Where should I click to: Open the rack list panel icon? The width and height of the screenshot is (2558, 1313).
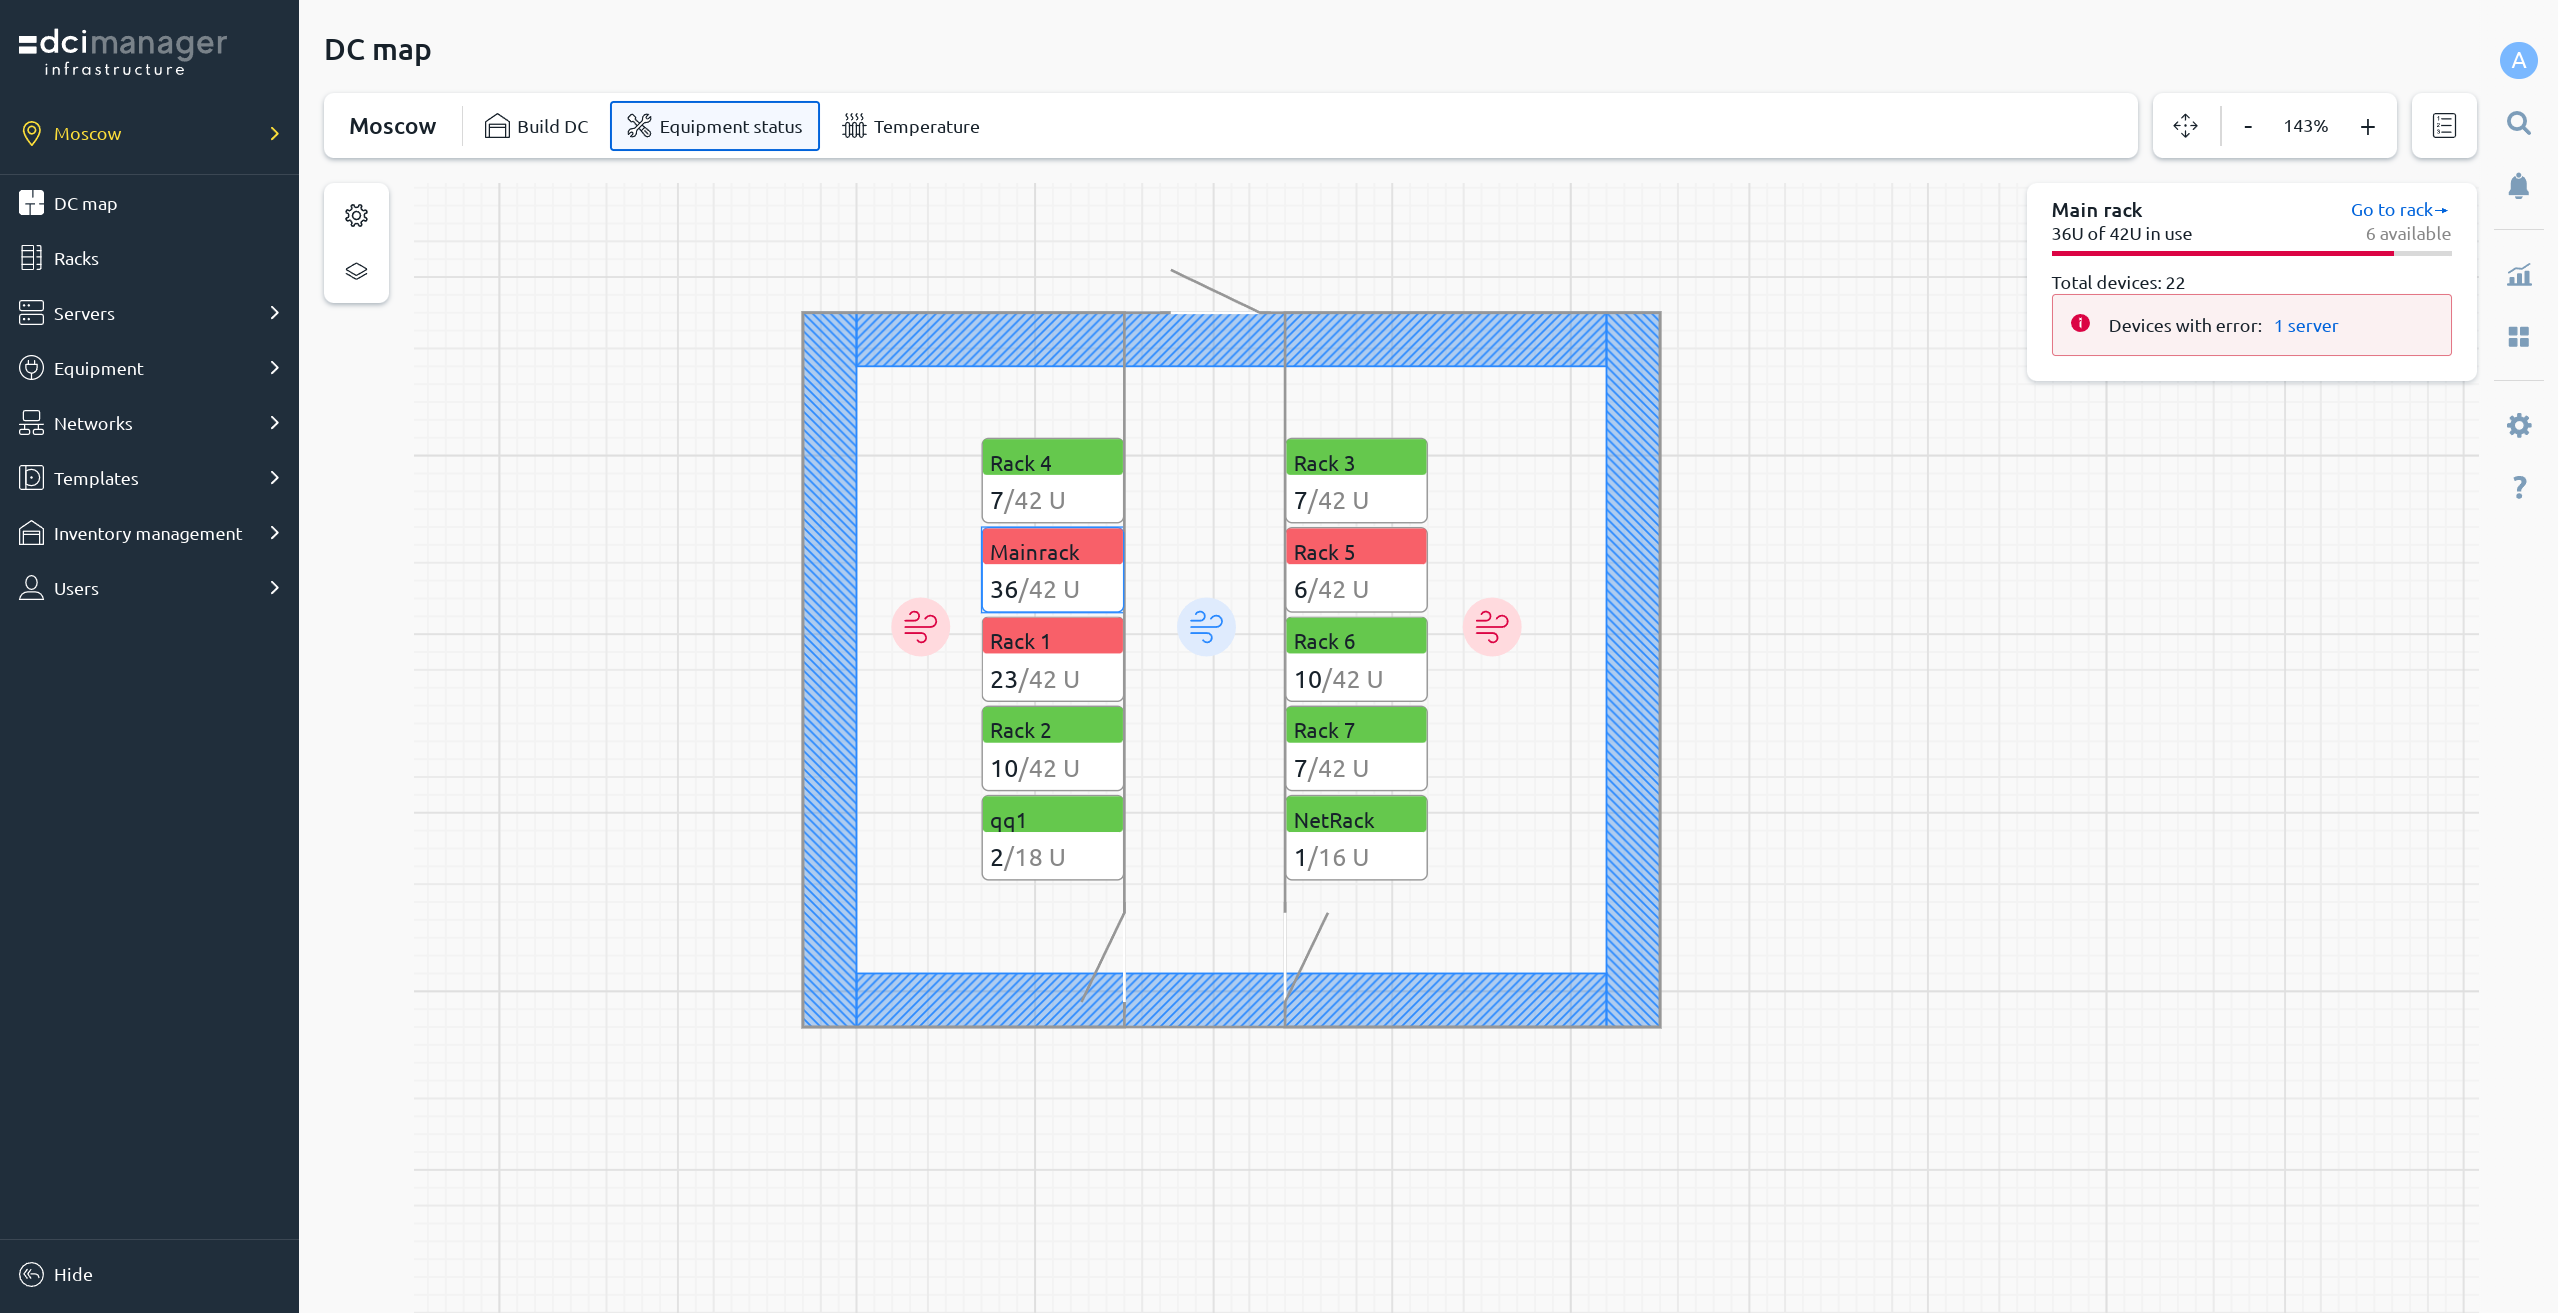point(2443,126)
